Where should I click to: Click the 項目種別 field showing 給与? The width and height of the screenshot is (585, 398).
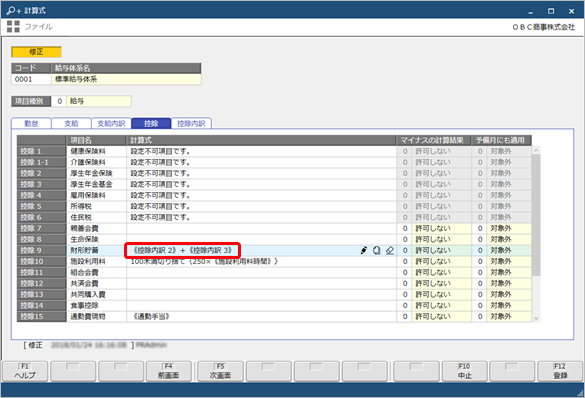98,101
